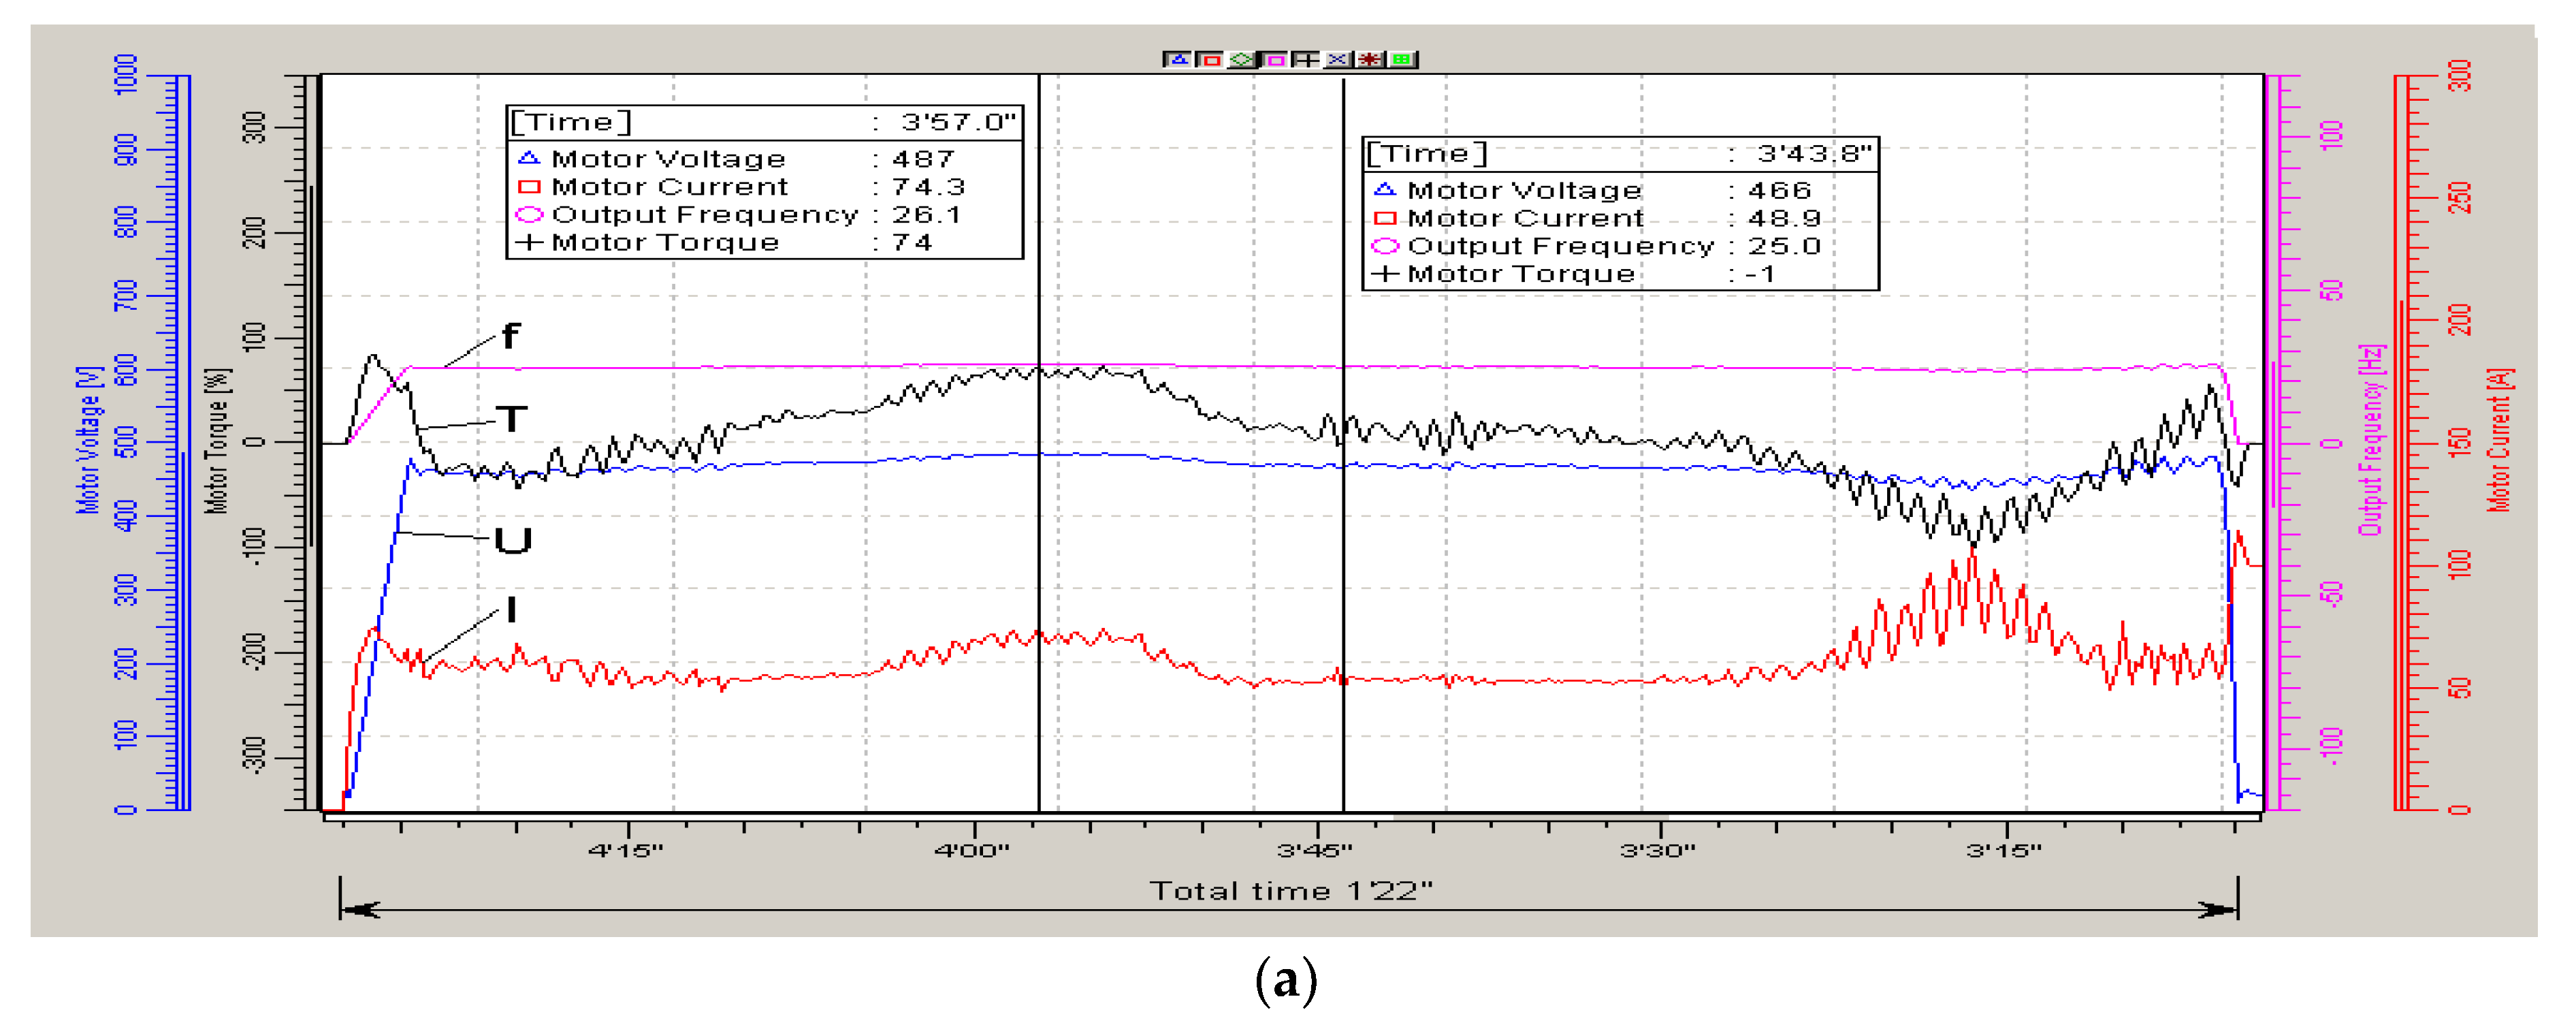Click the green diamond trace button

(1242, 60)
